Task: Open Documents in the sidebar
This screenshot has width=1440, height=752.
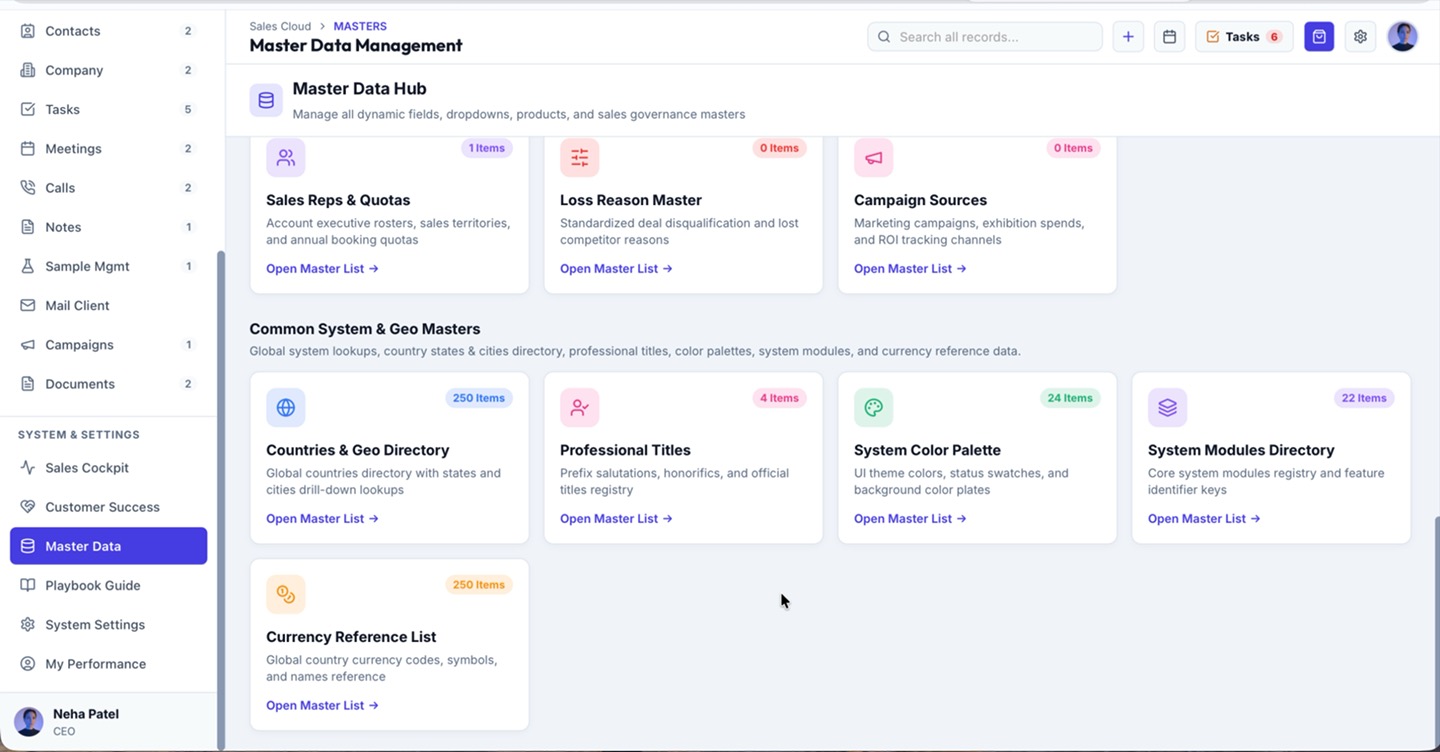Action: pos(108,384)
